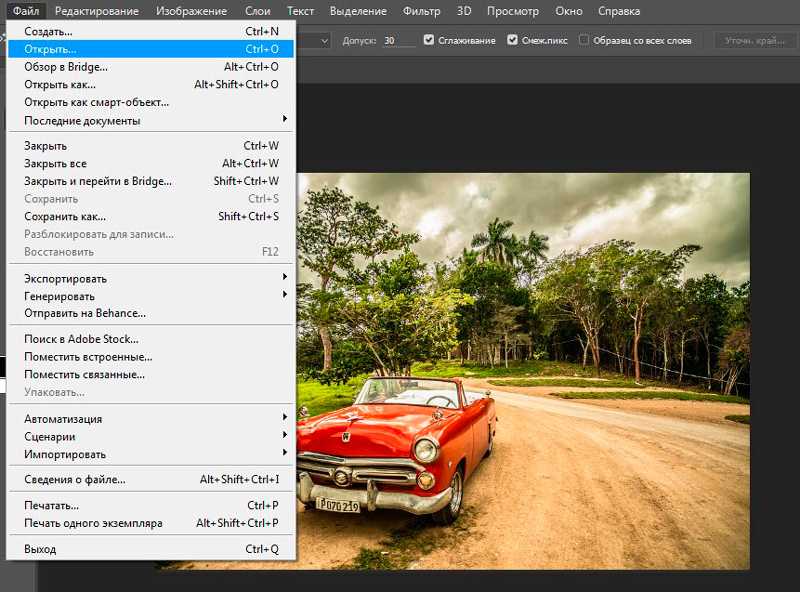The width and height of the screenshot is (800, 592).
Task: Click the Допуск value field showing 30
Action: point(399,40)
